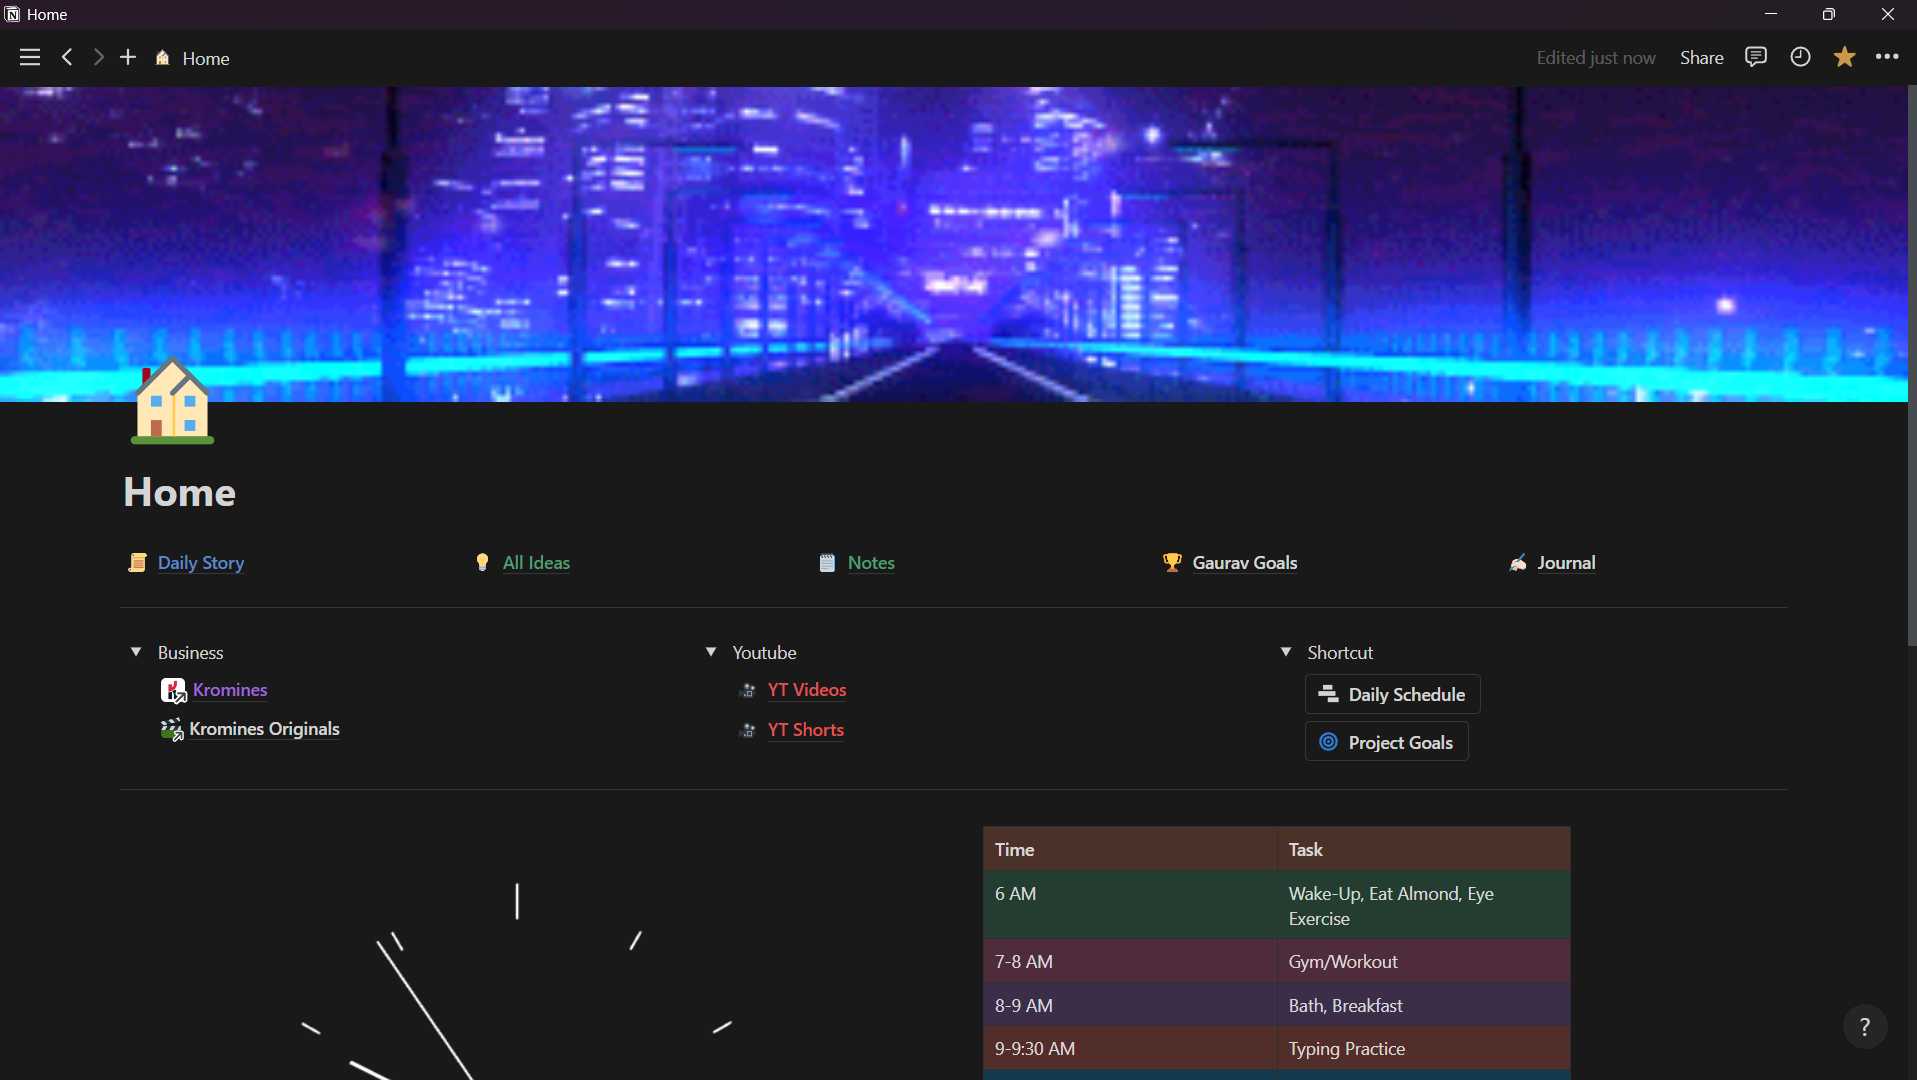Open the sidebar hamburger menu

[30, 58]
